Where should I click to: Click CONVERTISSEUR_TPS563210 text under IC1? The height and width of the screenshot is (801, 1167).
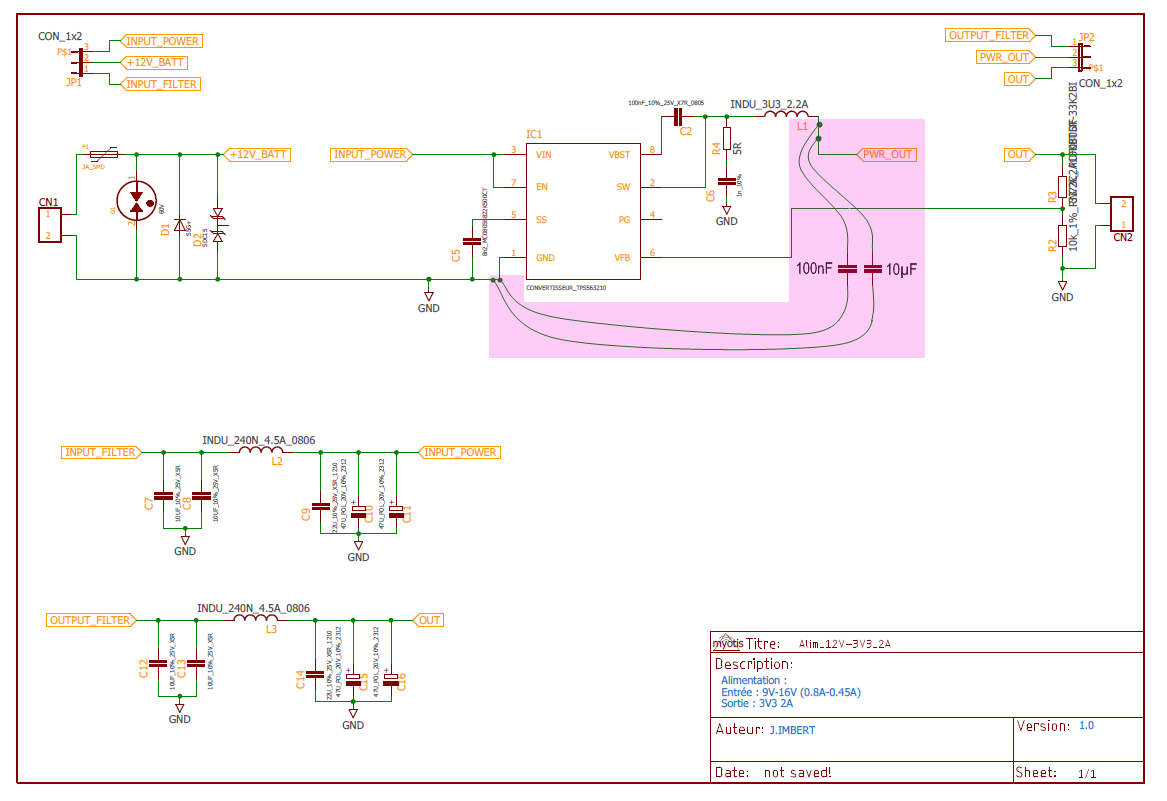tap(566, 287)
